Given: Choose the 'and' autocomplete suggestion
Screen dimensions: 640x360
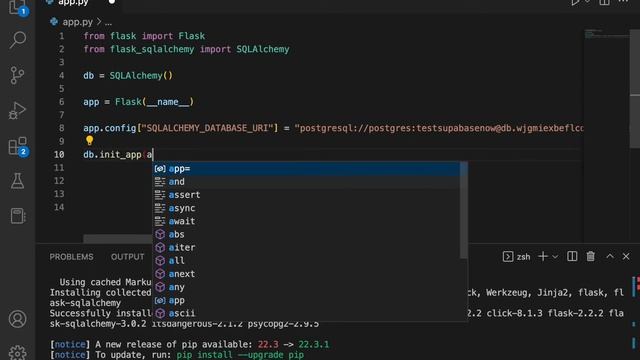Looking at the screenshot, I should pos(307,182).
